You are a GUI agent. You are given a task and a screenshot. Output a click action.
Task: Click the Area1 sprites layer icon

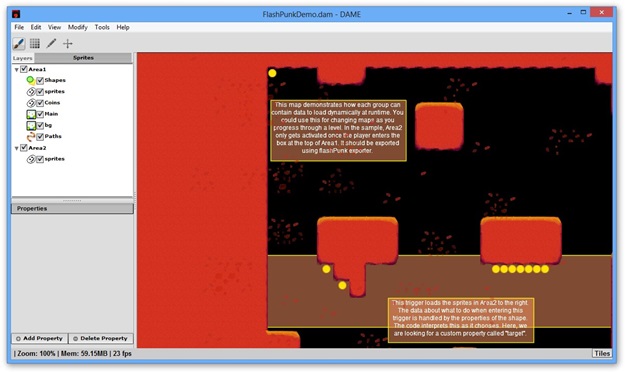pos(31,92)
